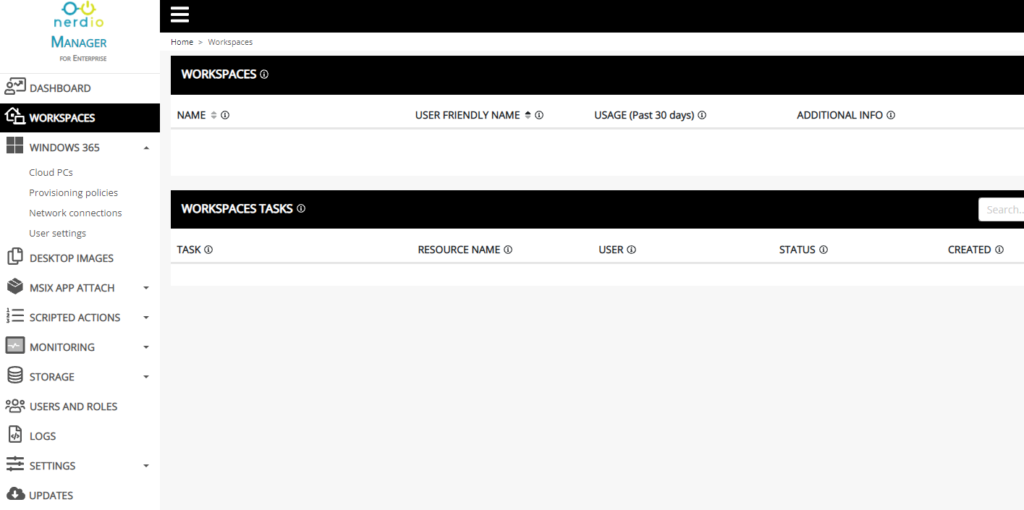Screen dimensions: 1024x510
Task: Click info icon beside CREATED column
Action: pos(999,249)
